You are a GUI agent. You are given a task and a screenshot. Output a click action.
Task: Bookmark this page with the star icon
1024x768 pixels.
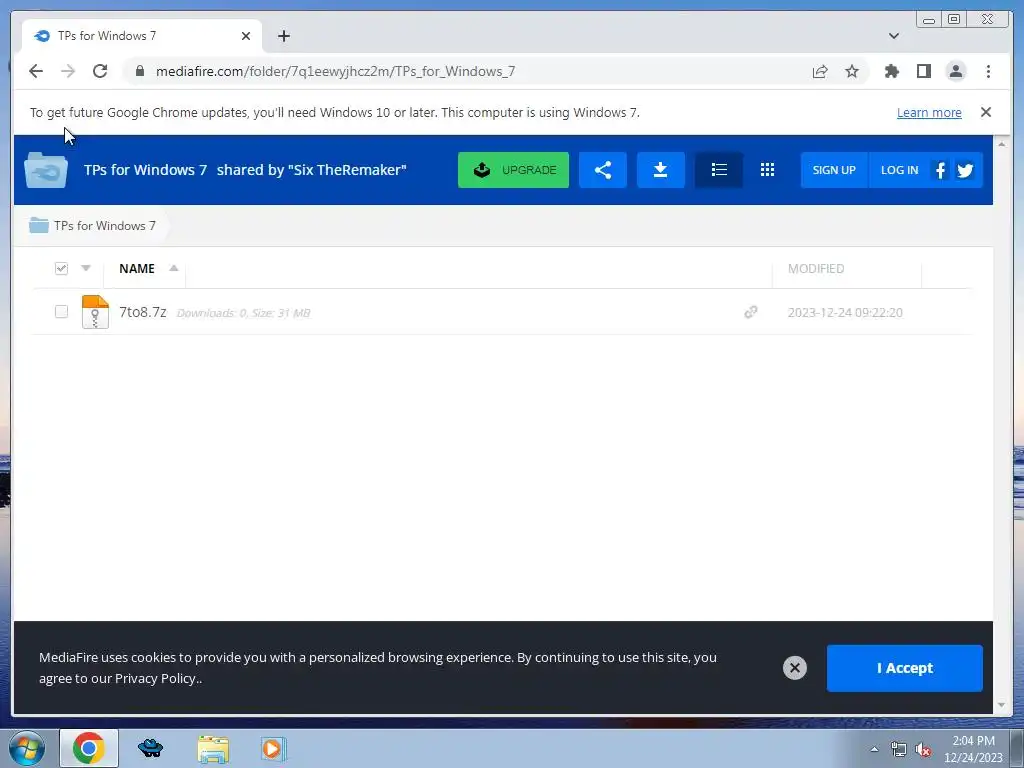click(x=852, y=71)
